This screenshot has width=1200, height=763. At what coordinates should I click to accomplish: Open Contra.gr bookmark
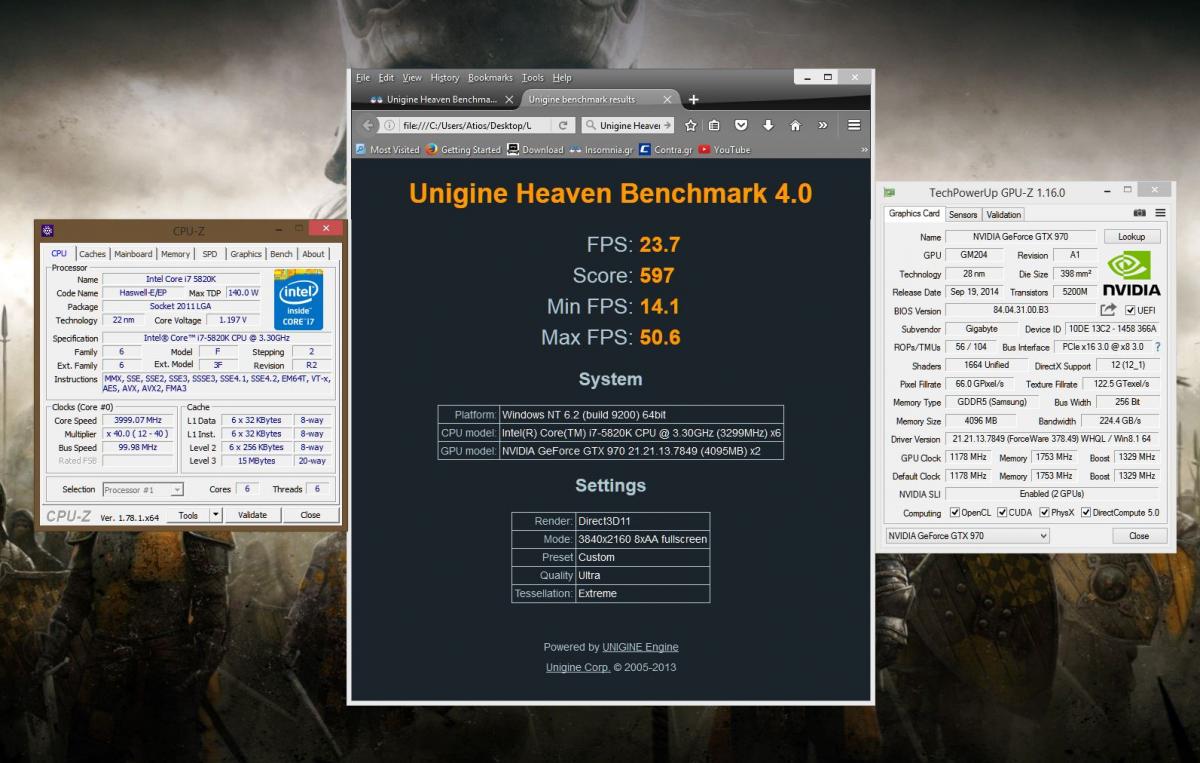click(x=666, y=149)
